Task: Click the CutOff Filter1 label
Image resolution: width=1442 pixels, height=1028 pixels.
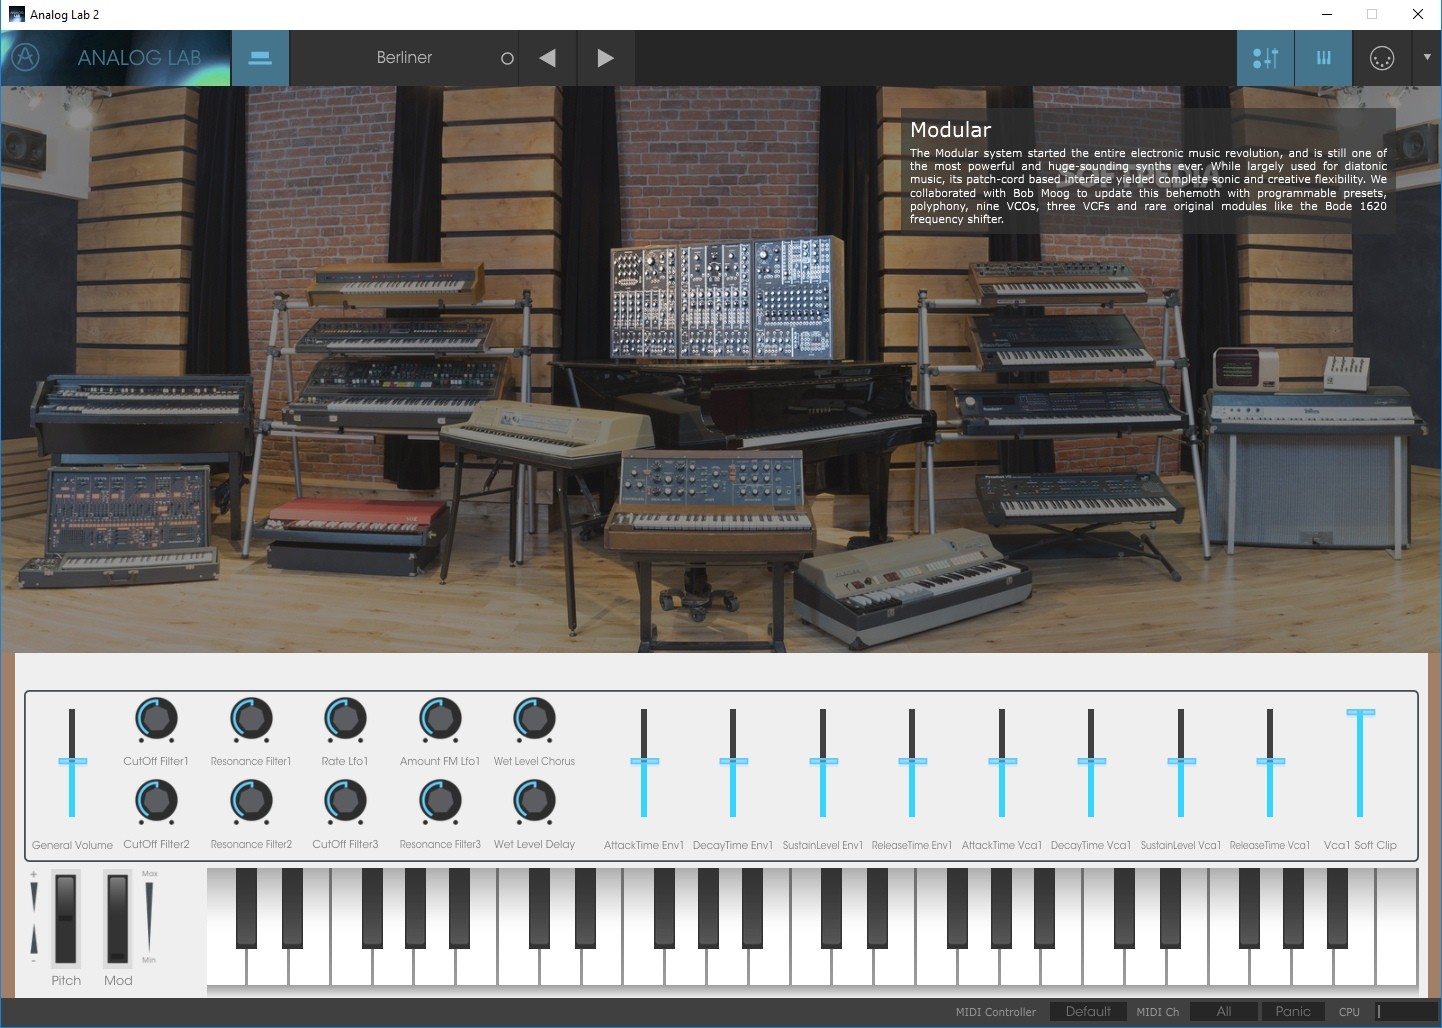Action: (156, 761)
